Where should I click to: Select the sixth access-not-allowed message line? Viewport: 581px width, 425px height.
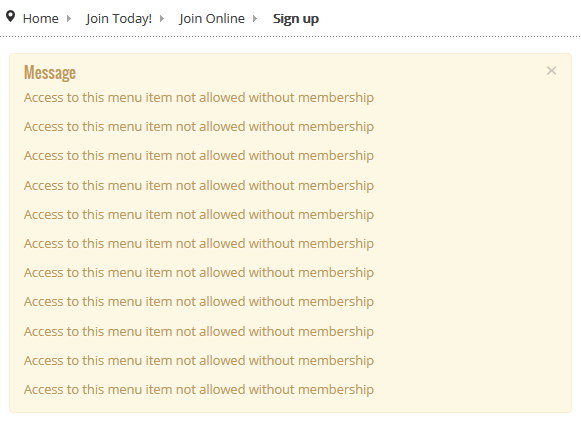(x=199, y=243)
